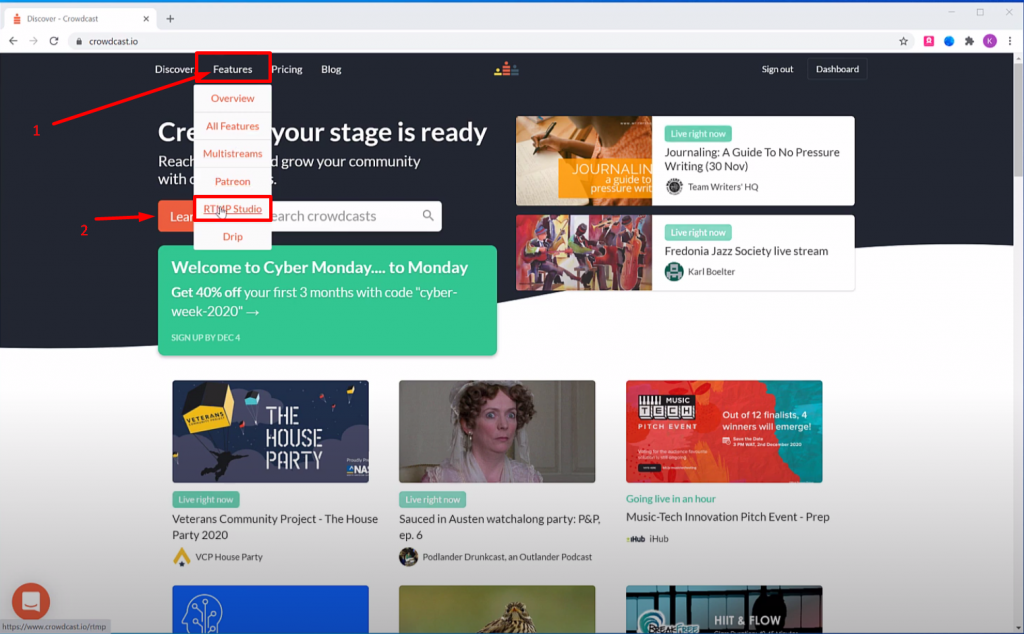
Task: Open the bird photo event thumbnail
Action: pyautogui.click(x=497, y=609)
